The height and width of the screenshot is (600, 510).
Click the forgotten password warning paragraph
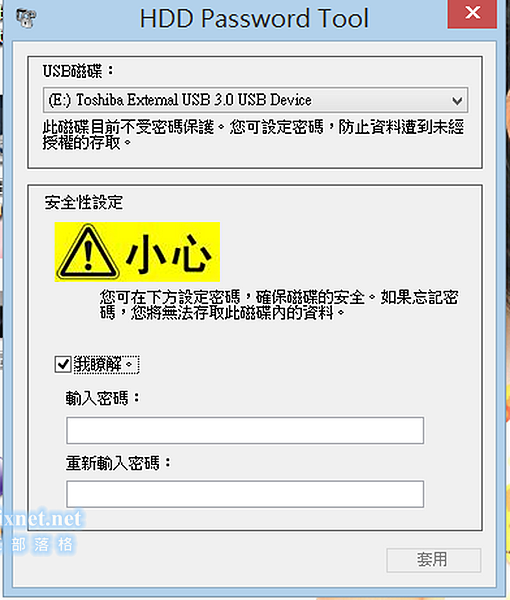pyautogui.click(x=279, y=305)
